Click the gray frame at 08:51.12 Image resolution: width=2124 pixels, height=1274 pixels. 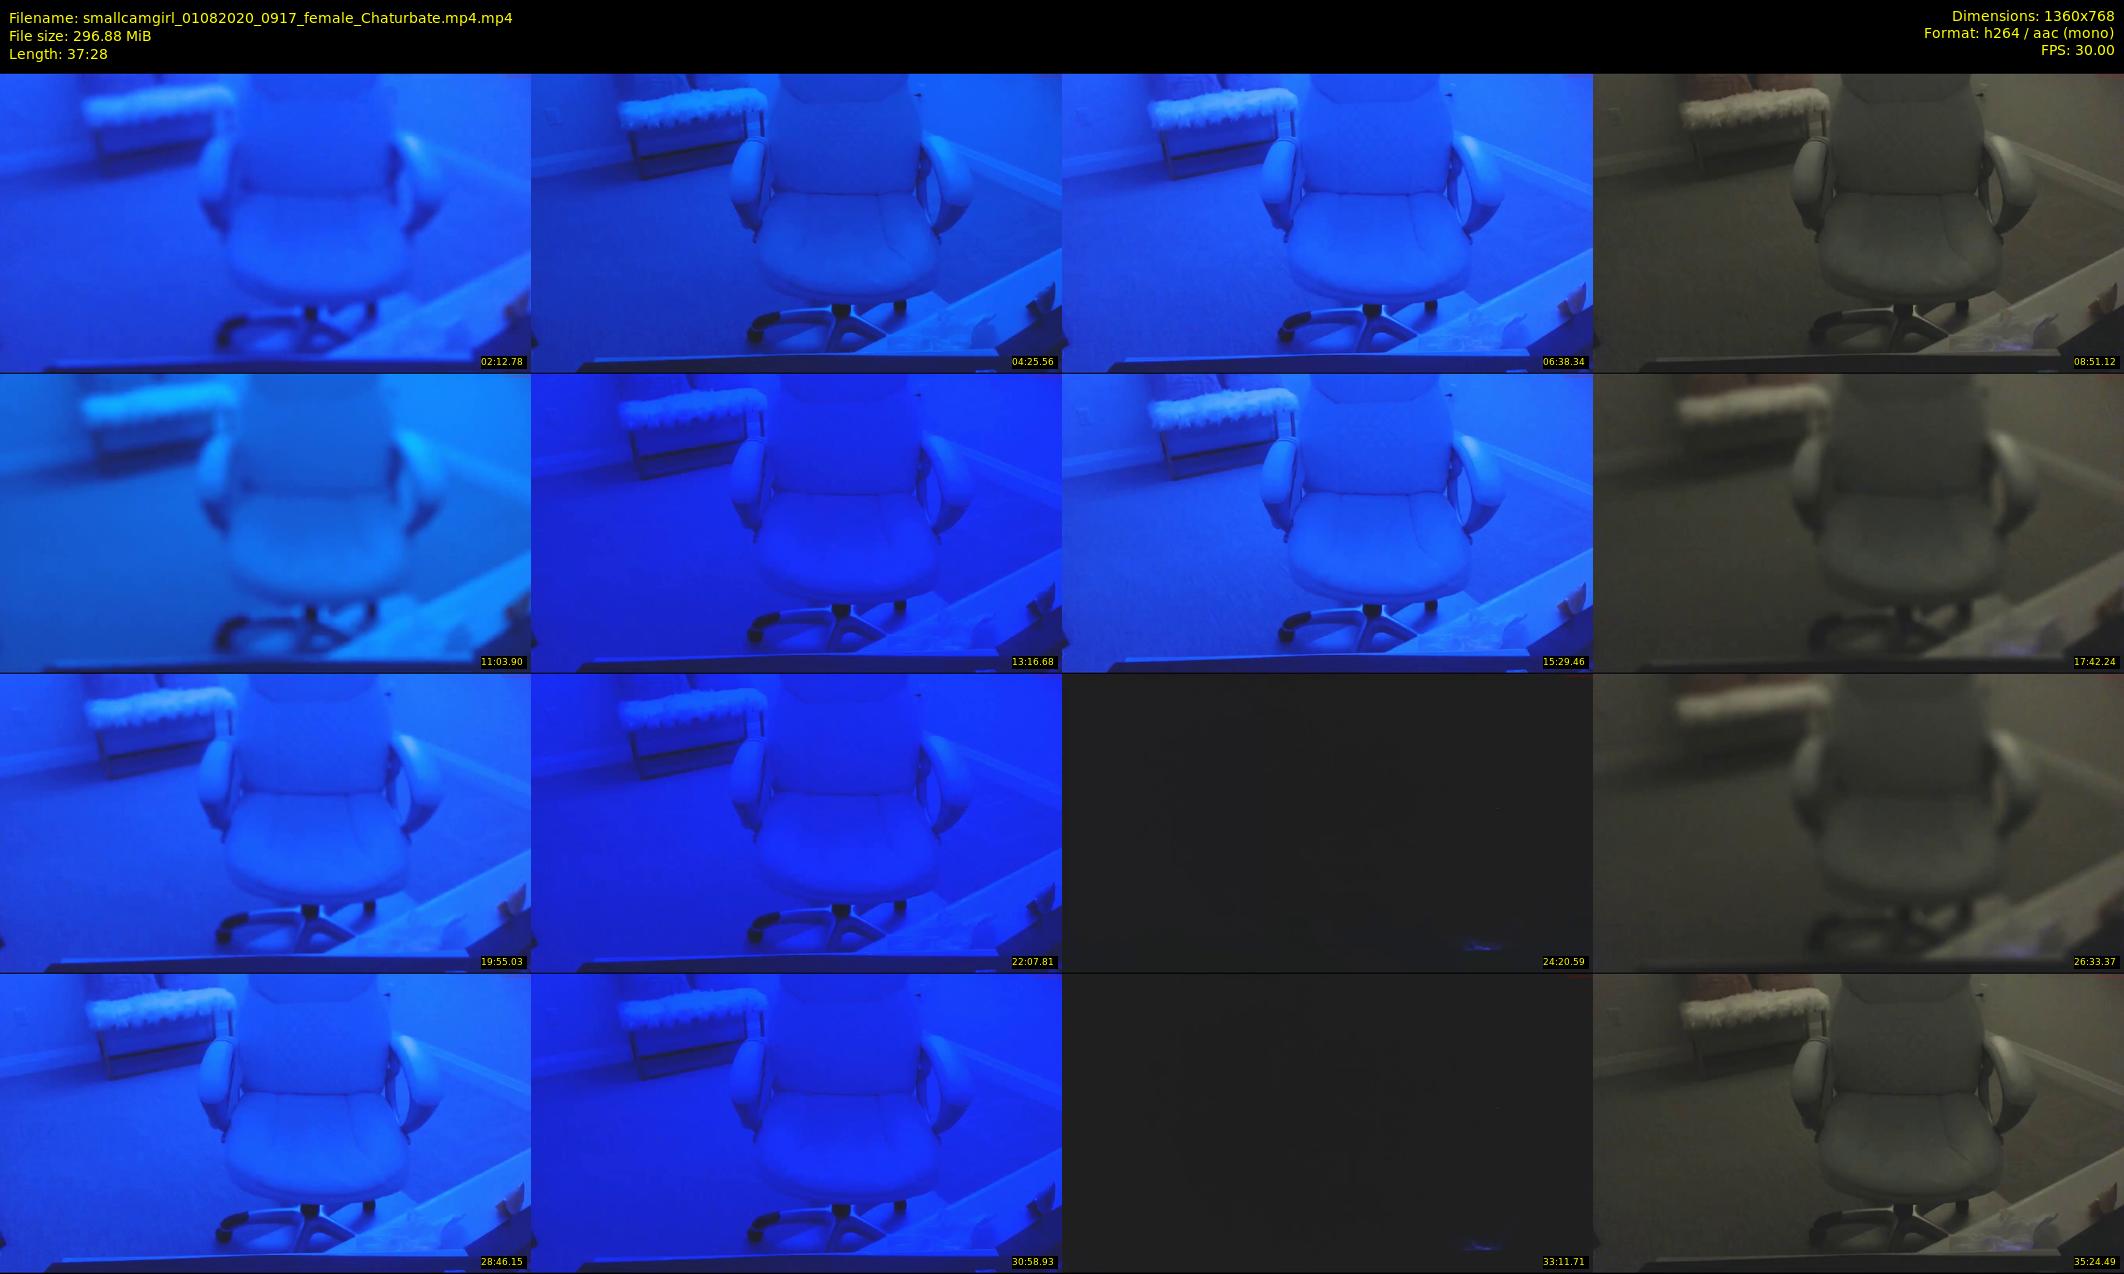[x=1858, y=222]
